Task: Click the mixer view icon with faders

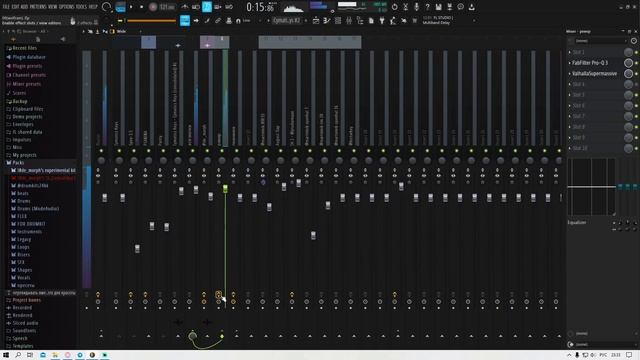Action: pyautogui.click(x=349, y=20)
